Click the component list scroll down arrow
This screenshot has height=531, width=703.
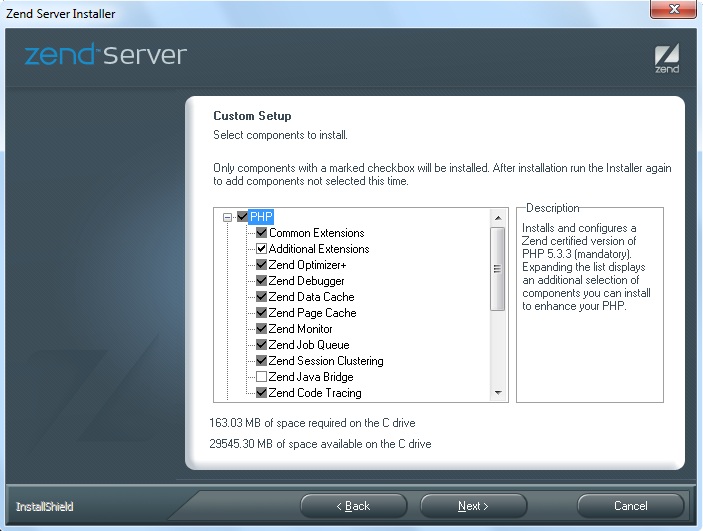498,393
